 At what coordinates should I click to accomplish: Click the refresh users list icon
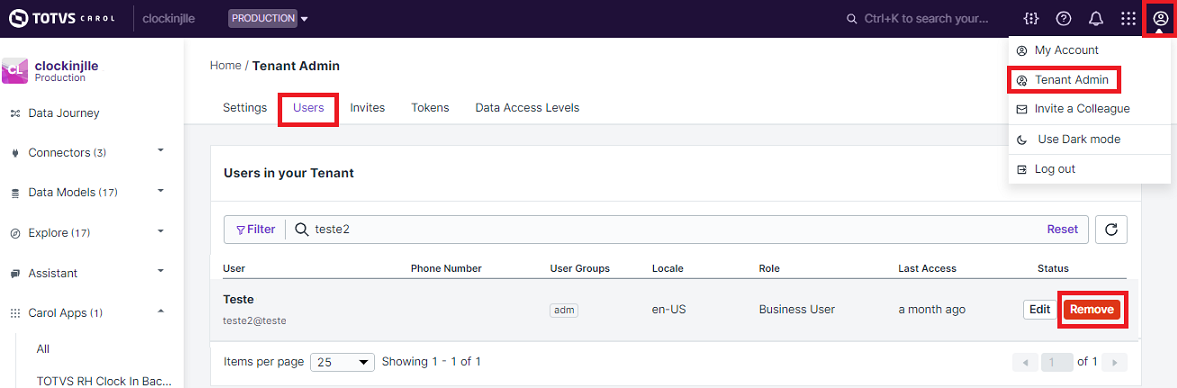(x=1111, y=230)
